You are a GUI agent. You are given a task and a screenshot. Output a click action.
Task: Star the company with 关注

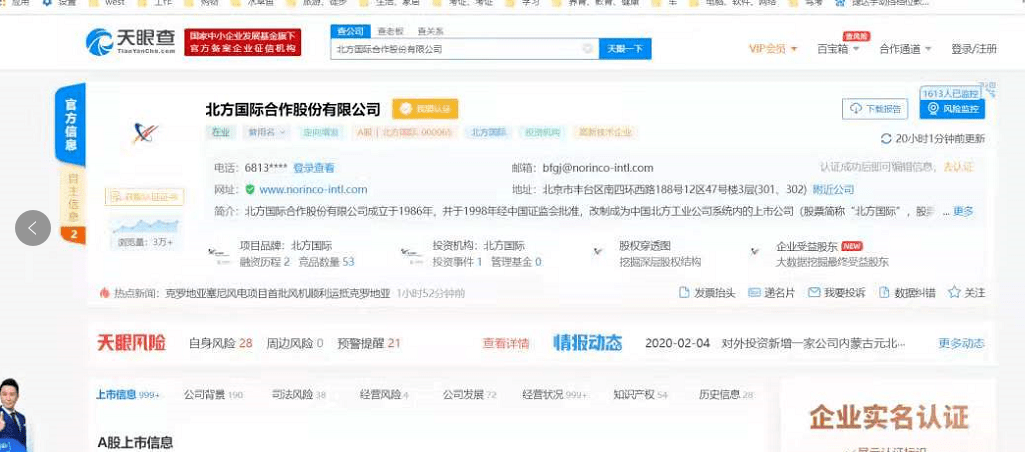954,293
